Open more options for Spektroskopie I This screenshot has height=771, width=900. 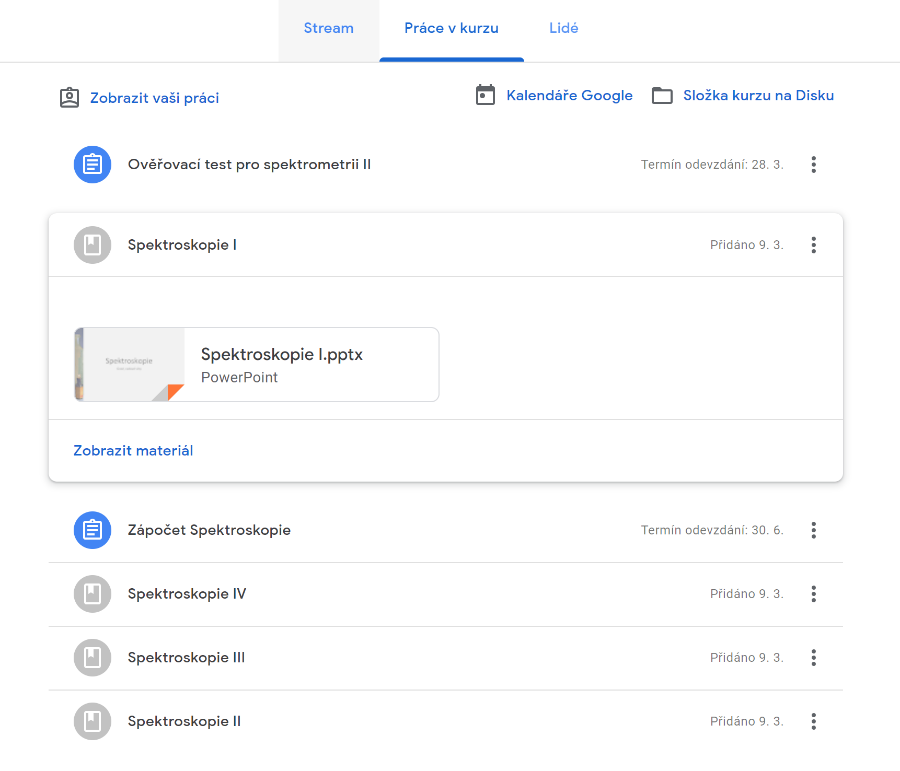pos(814,245)
